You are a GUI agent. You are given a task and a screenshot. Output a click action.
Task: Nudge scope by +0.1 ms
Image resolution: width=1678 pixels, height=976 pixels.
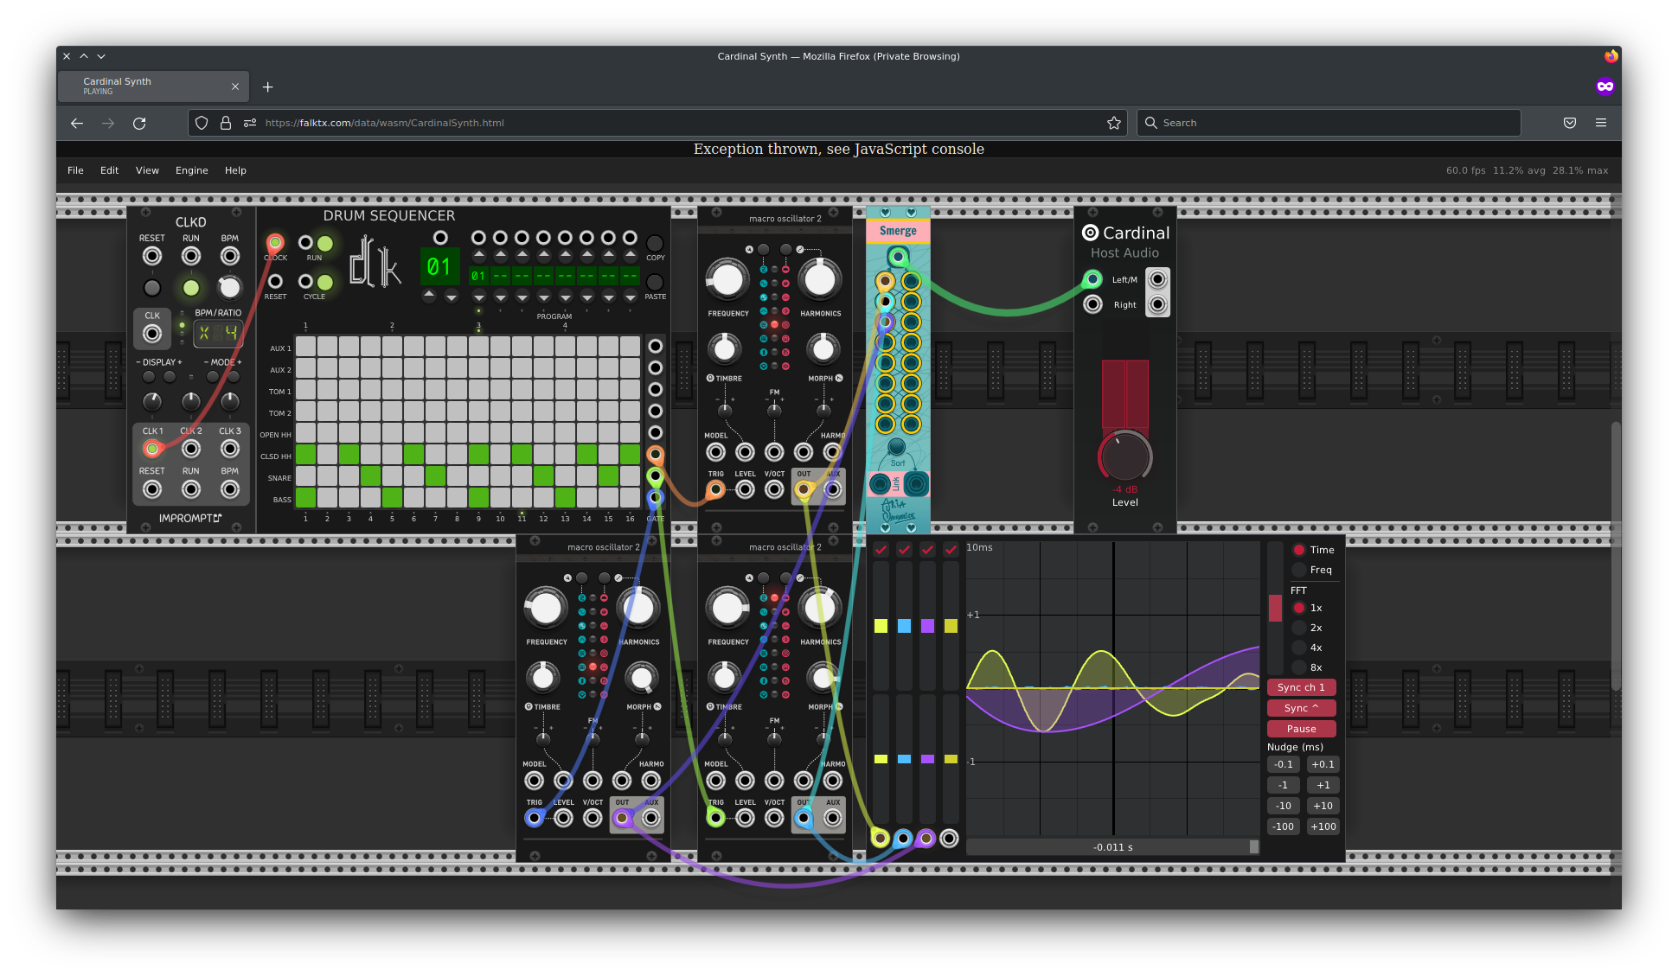(1323, 764)
